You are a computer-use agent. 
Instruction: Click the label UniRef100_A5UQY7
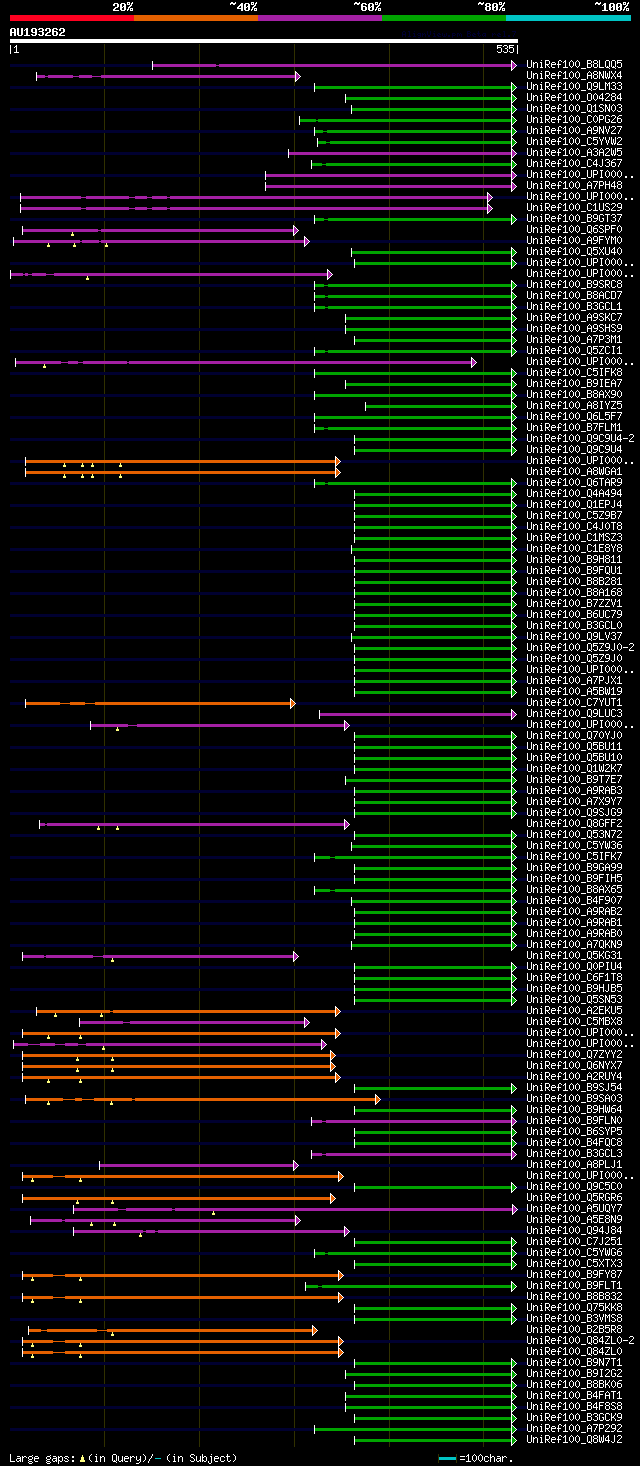coord(574,1209)
